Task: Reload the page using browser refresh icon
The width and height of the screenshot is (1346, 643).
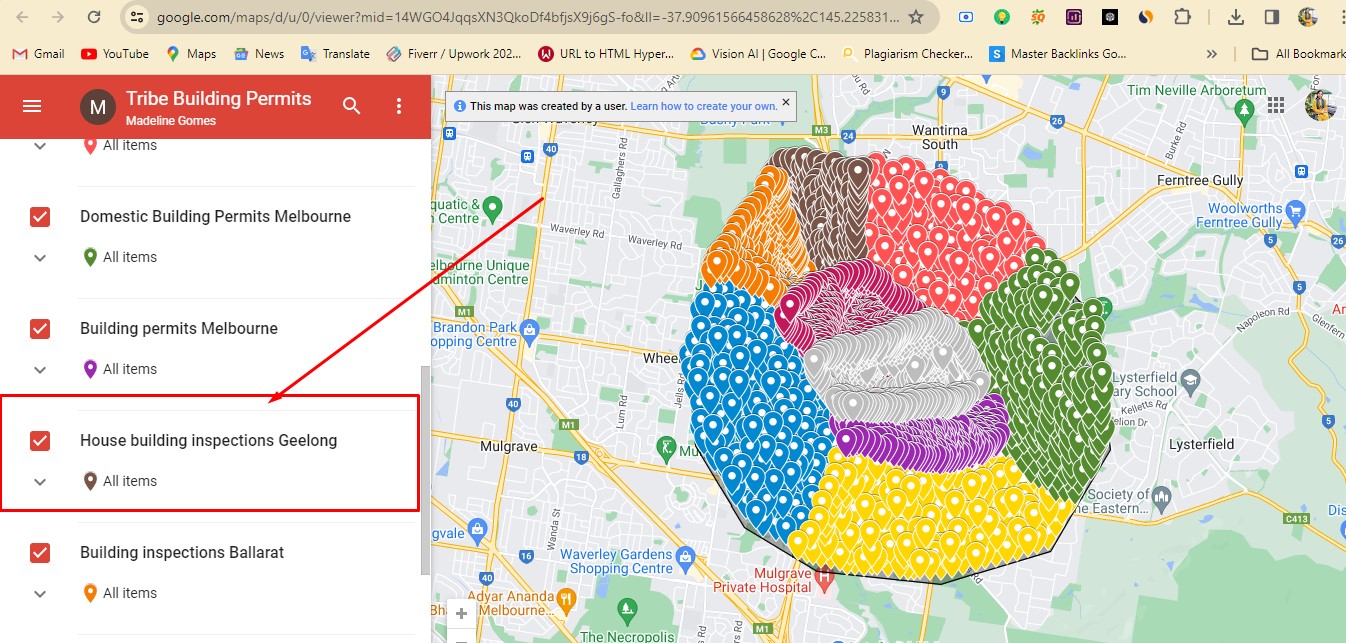Action: tap(93, 17)
